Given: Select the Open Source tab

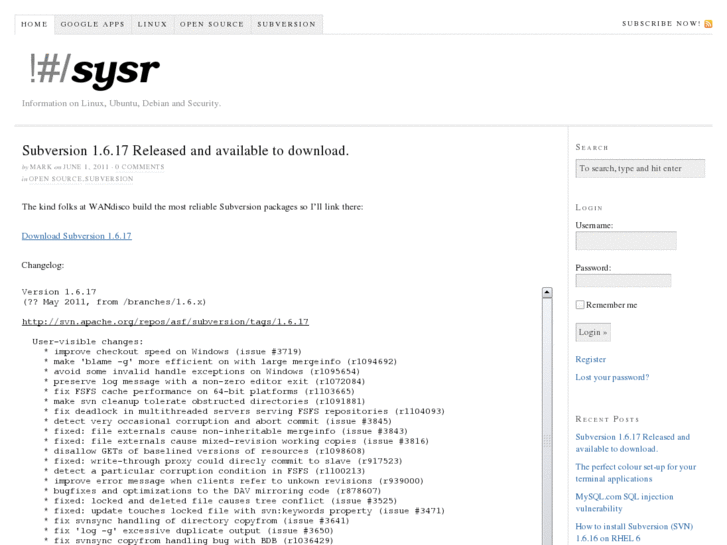Looking at the screenshot, I should tap(212, 24).
